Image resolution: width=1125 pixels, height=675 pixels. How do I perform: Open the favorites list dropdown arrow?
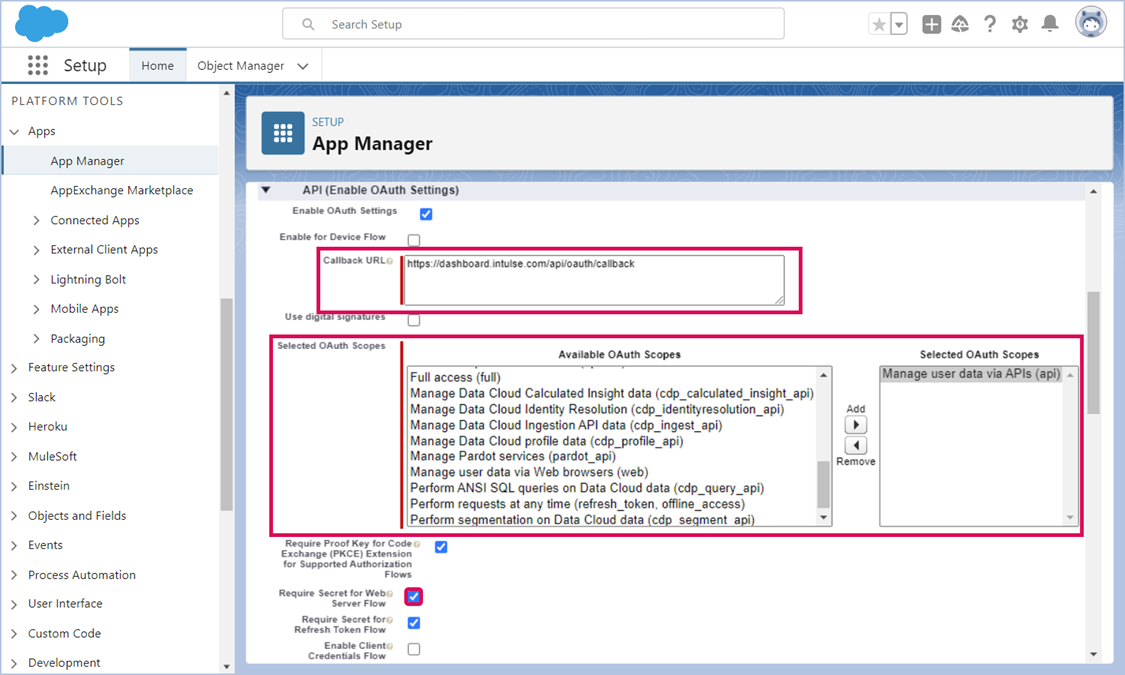point(899,24)
